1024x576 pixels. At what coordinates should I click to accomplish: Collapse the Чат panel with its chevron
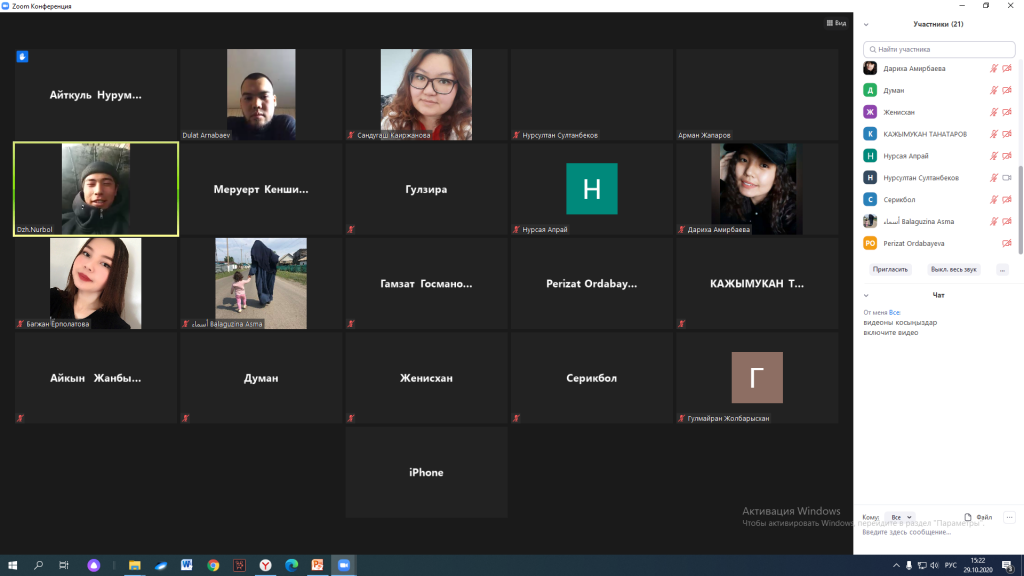pos(866,295)
